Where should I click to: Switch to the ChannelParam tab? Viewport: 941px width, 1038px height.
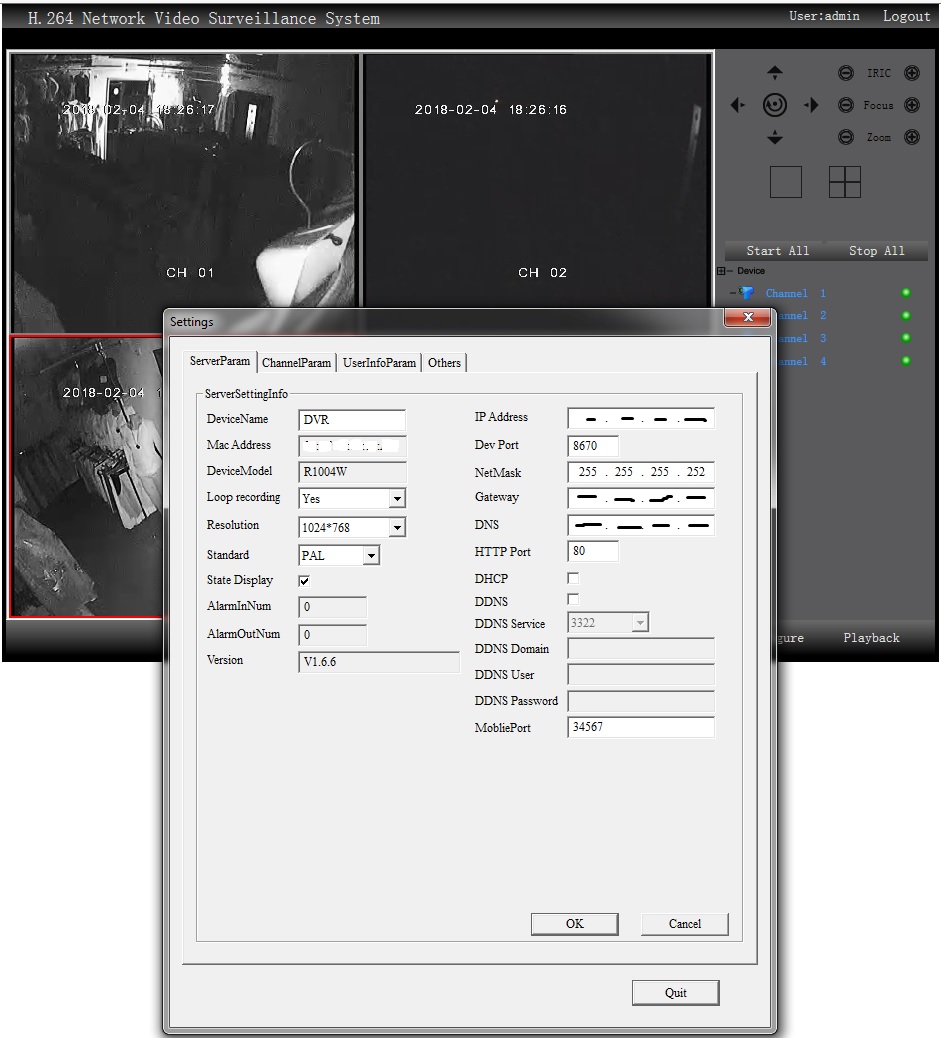tap(296, 363)
